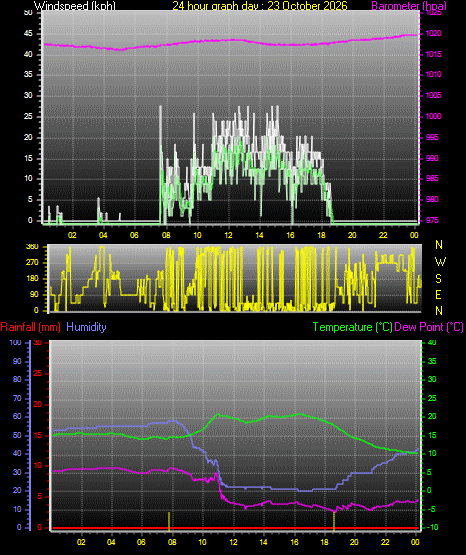The height and width of the screenshot is (555, 466).
Task: Click the 'Humidity' legend label
Action: click(86, 327)
